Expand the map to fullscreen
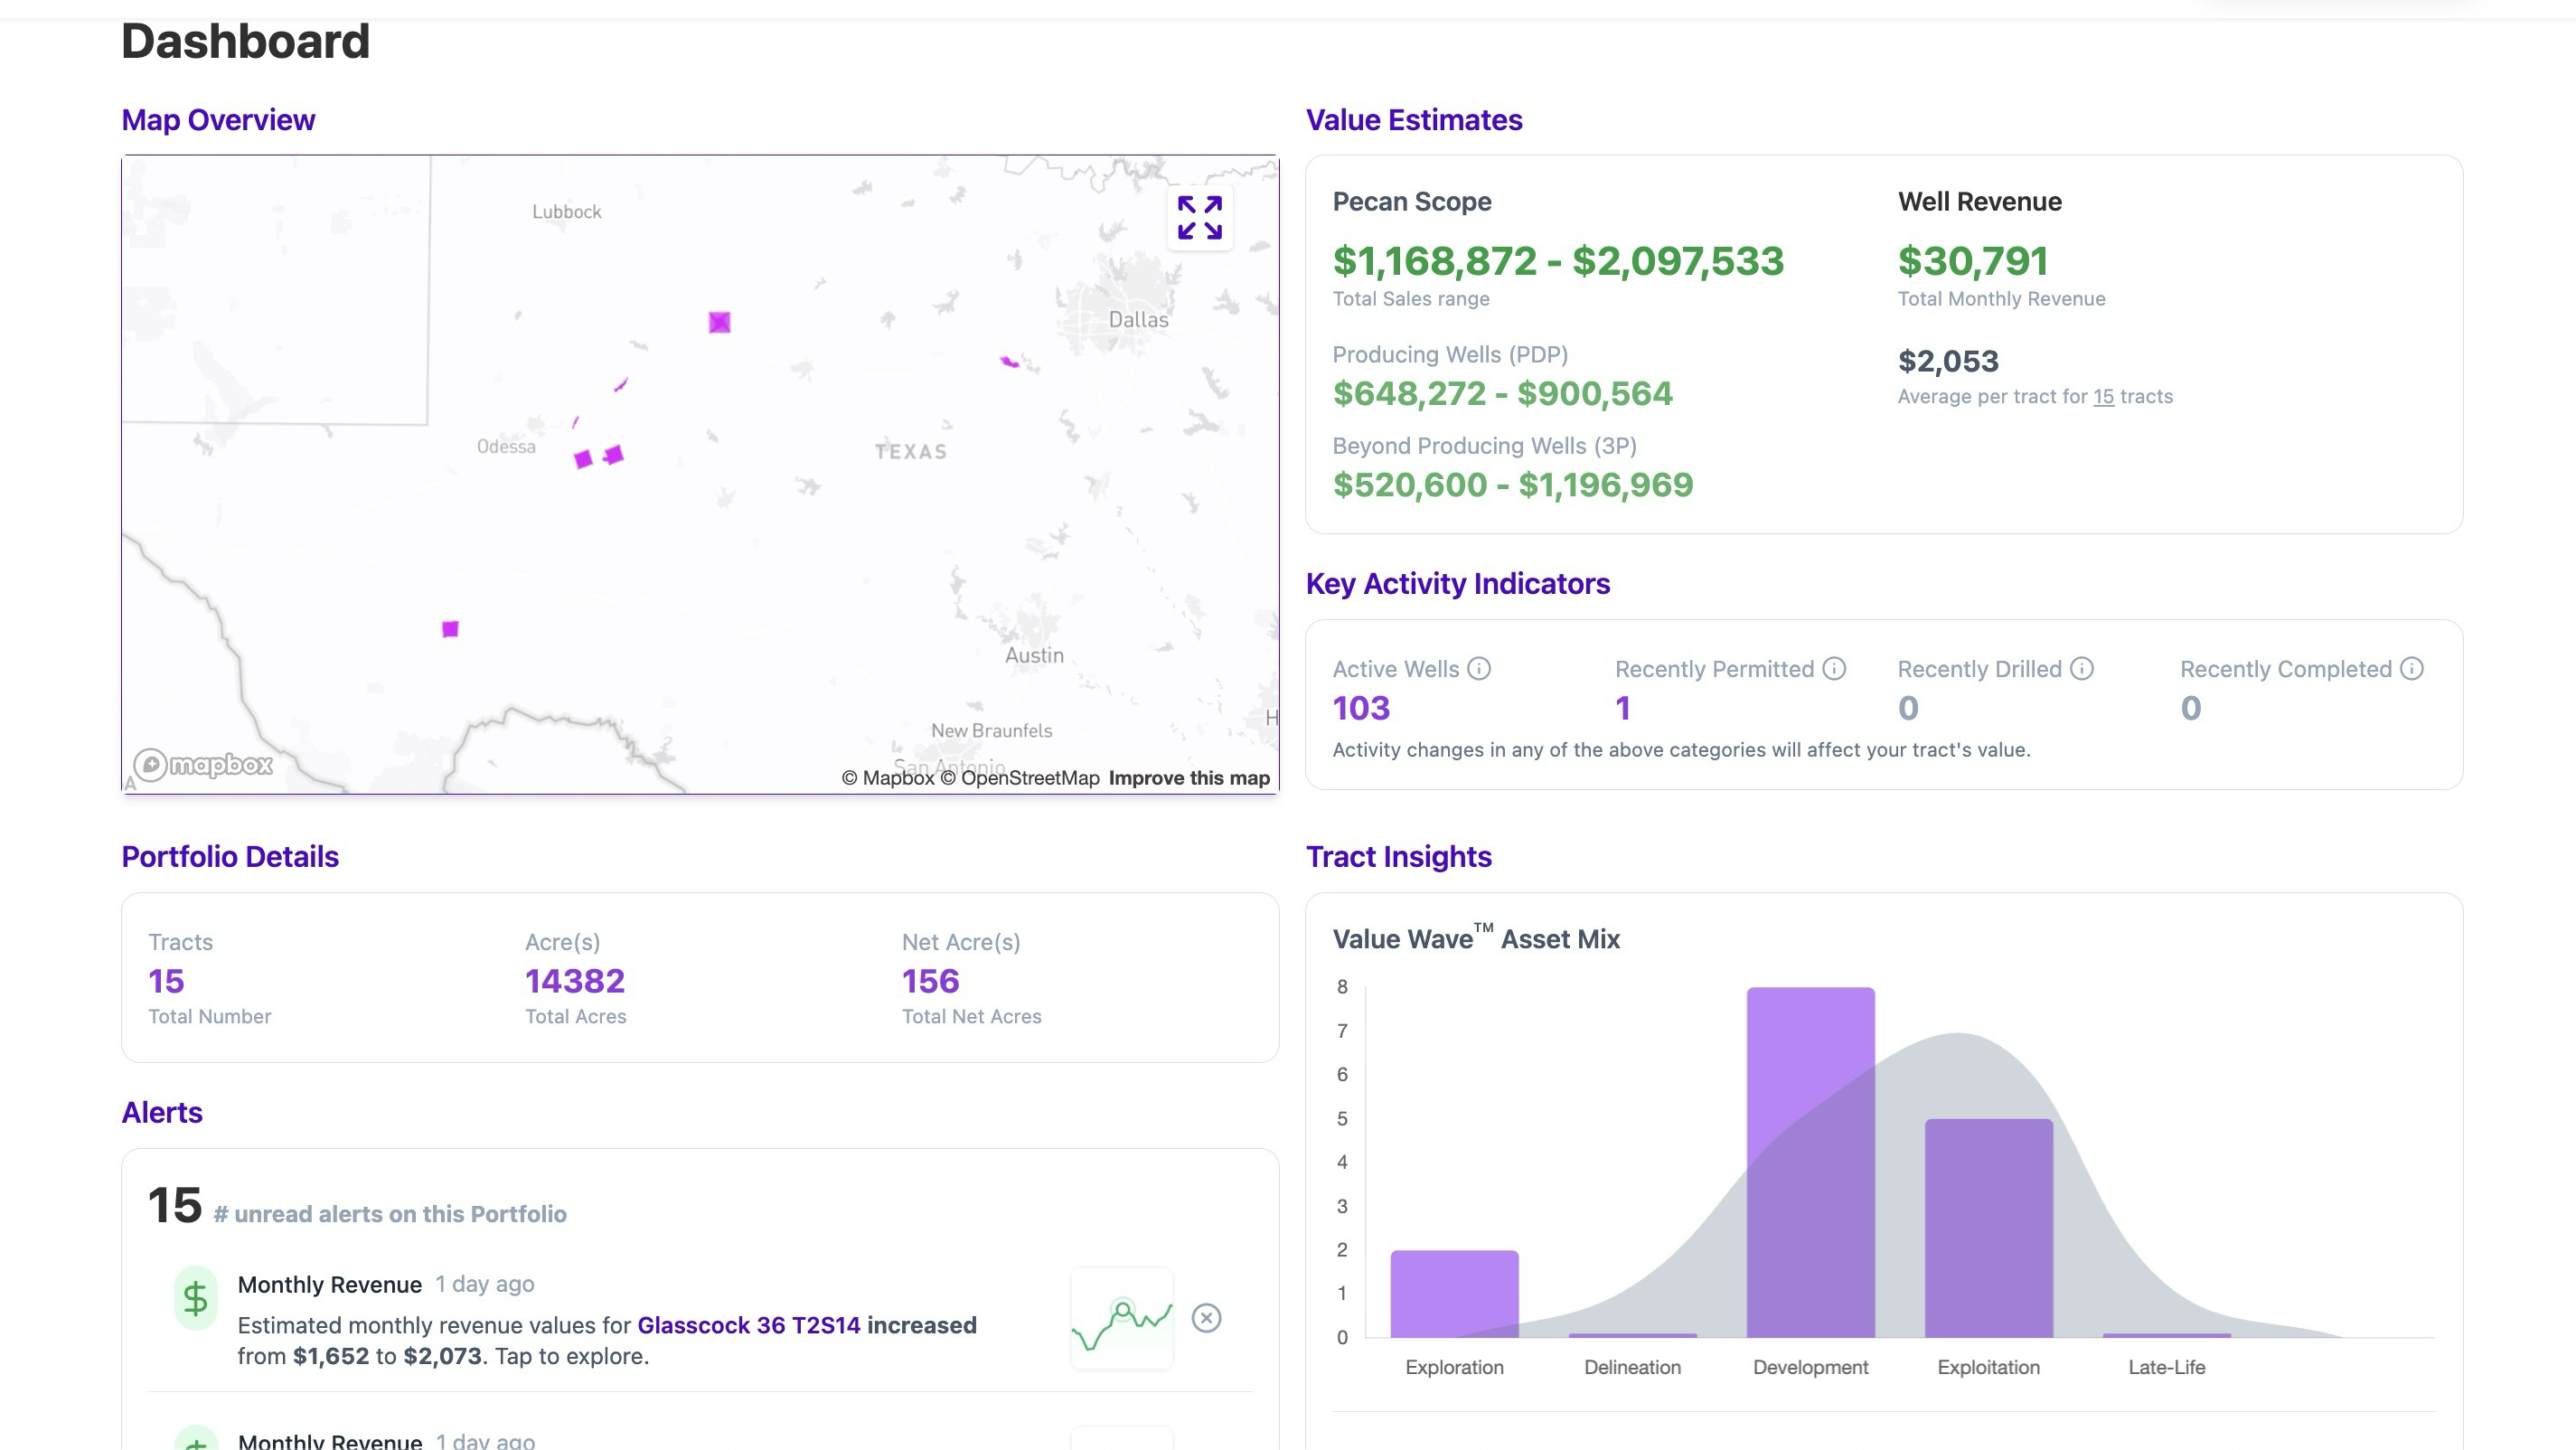Image resolution: width=2576 pixels, height=1450 pixels. tap(1199, 218)
